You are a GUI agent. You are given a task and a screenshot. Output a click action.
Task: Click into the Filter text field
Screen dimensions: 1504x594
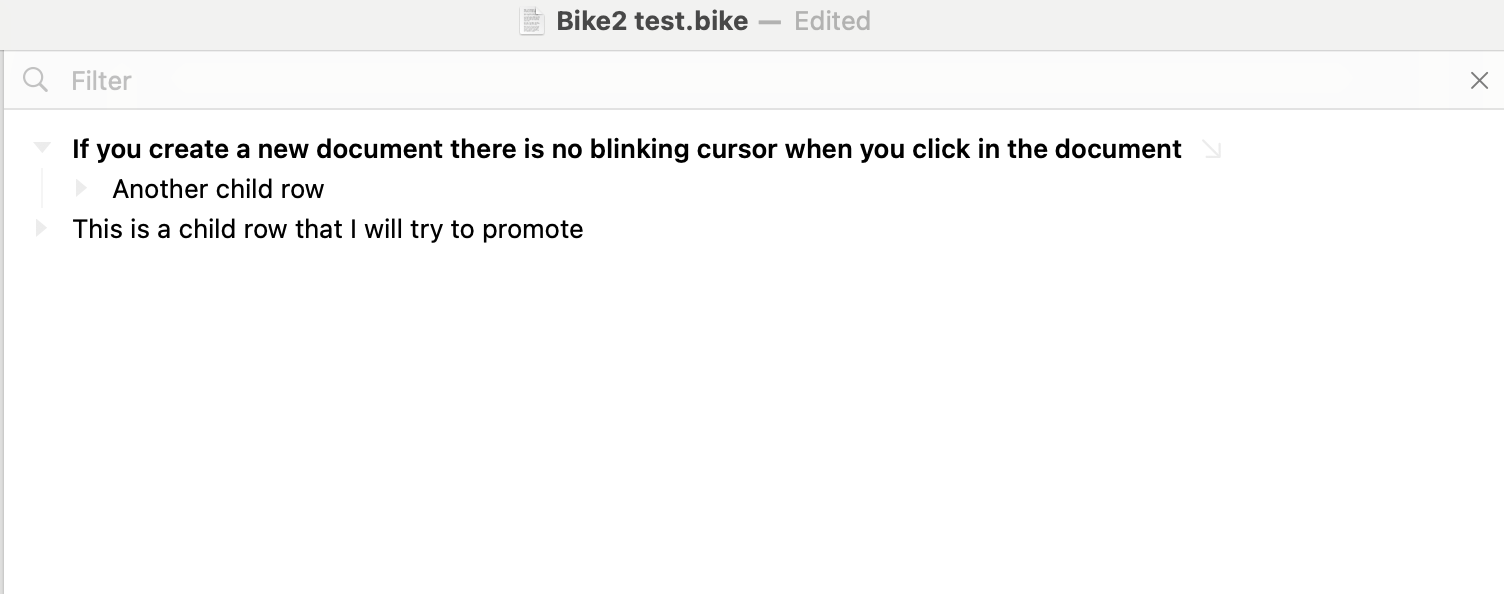point(700,81)
